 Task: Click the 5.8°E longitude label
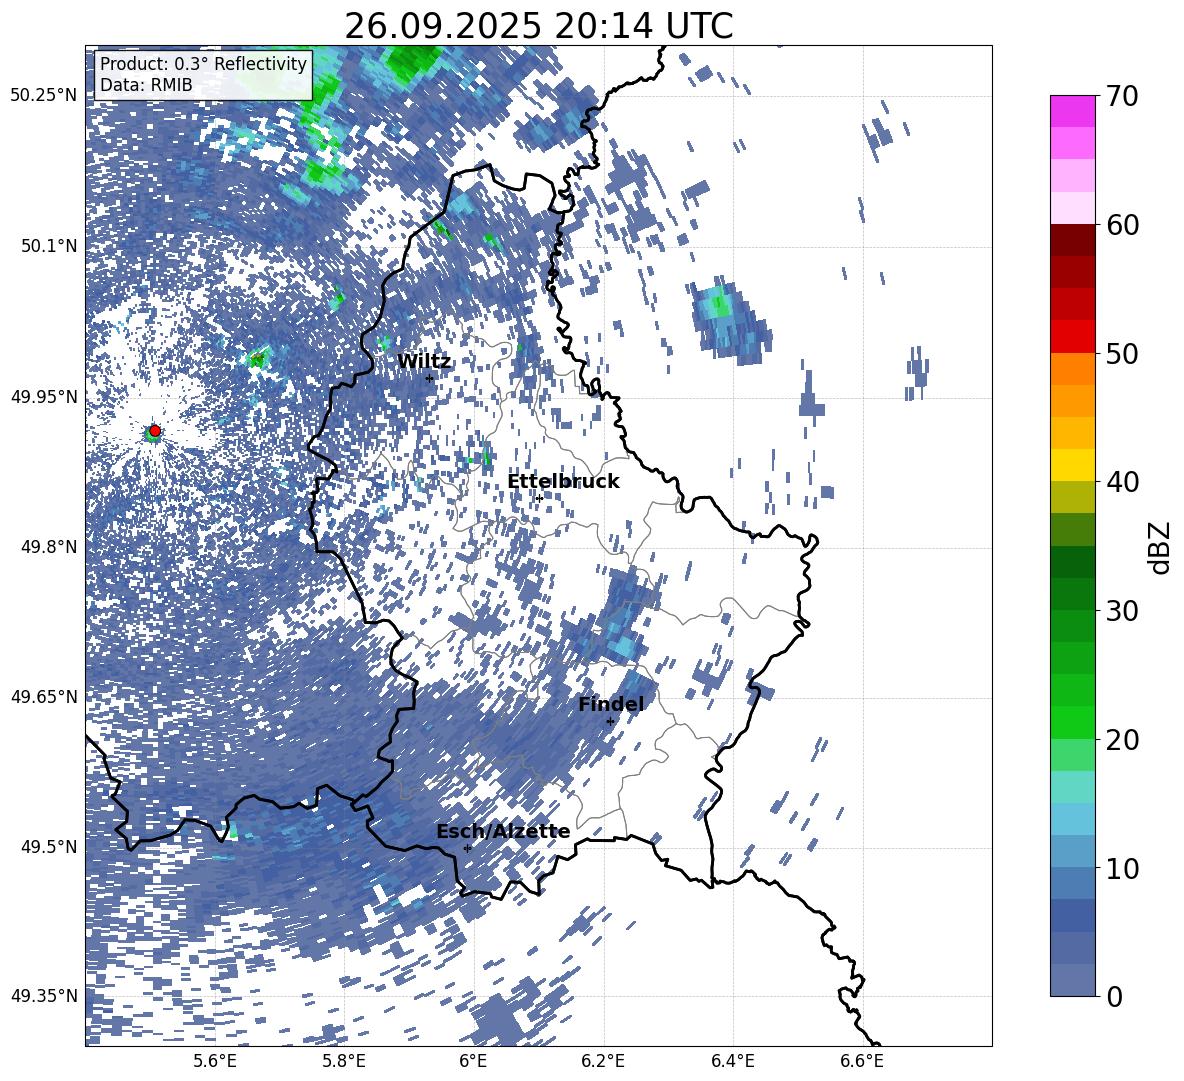tap(344, 1061)
